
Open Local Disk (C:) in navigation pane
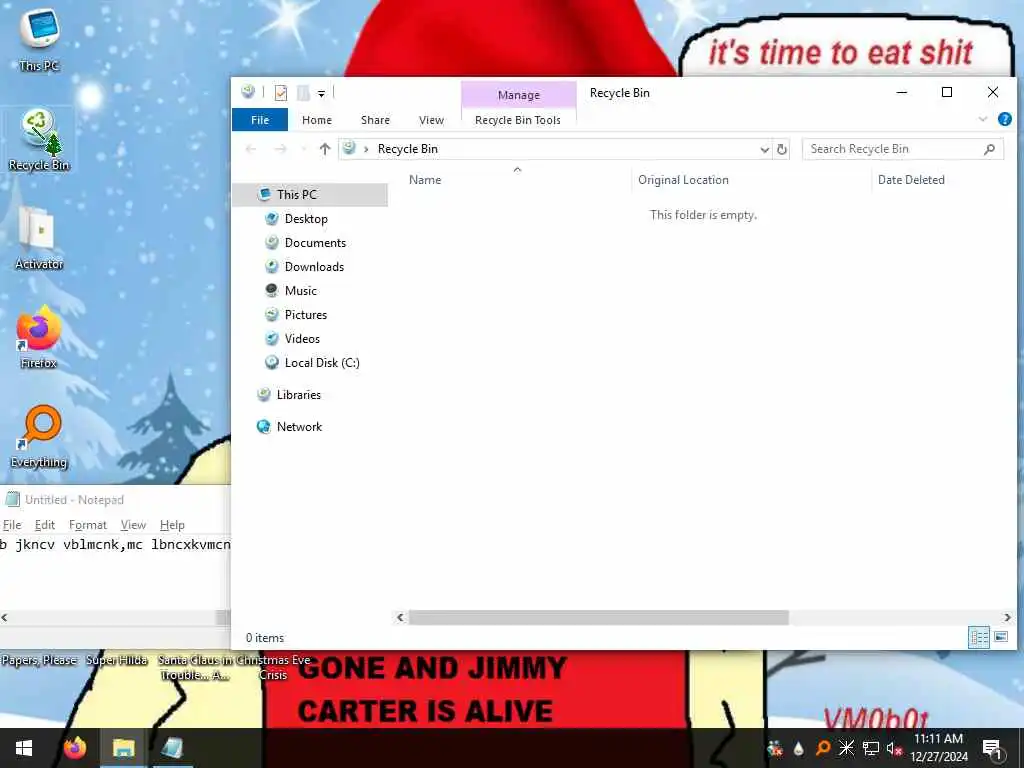click(322, 363)
